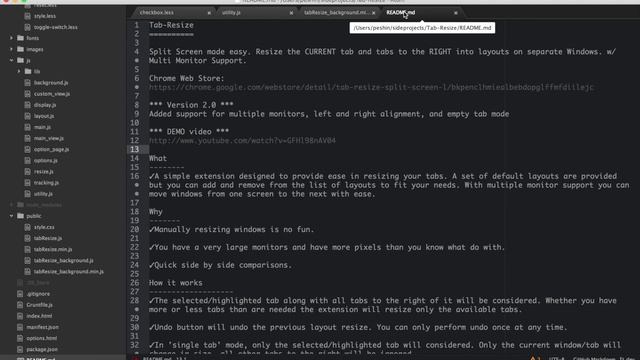The width and height of the screenshot is (640, 360).
Task: Select the README.md tab
Action: 401,13
